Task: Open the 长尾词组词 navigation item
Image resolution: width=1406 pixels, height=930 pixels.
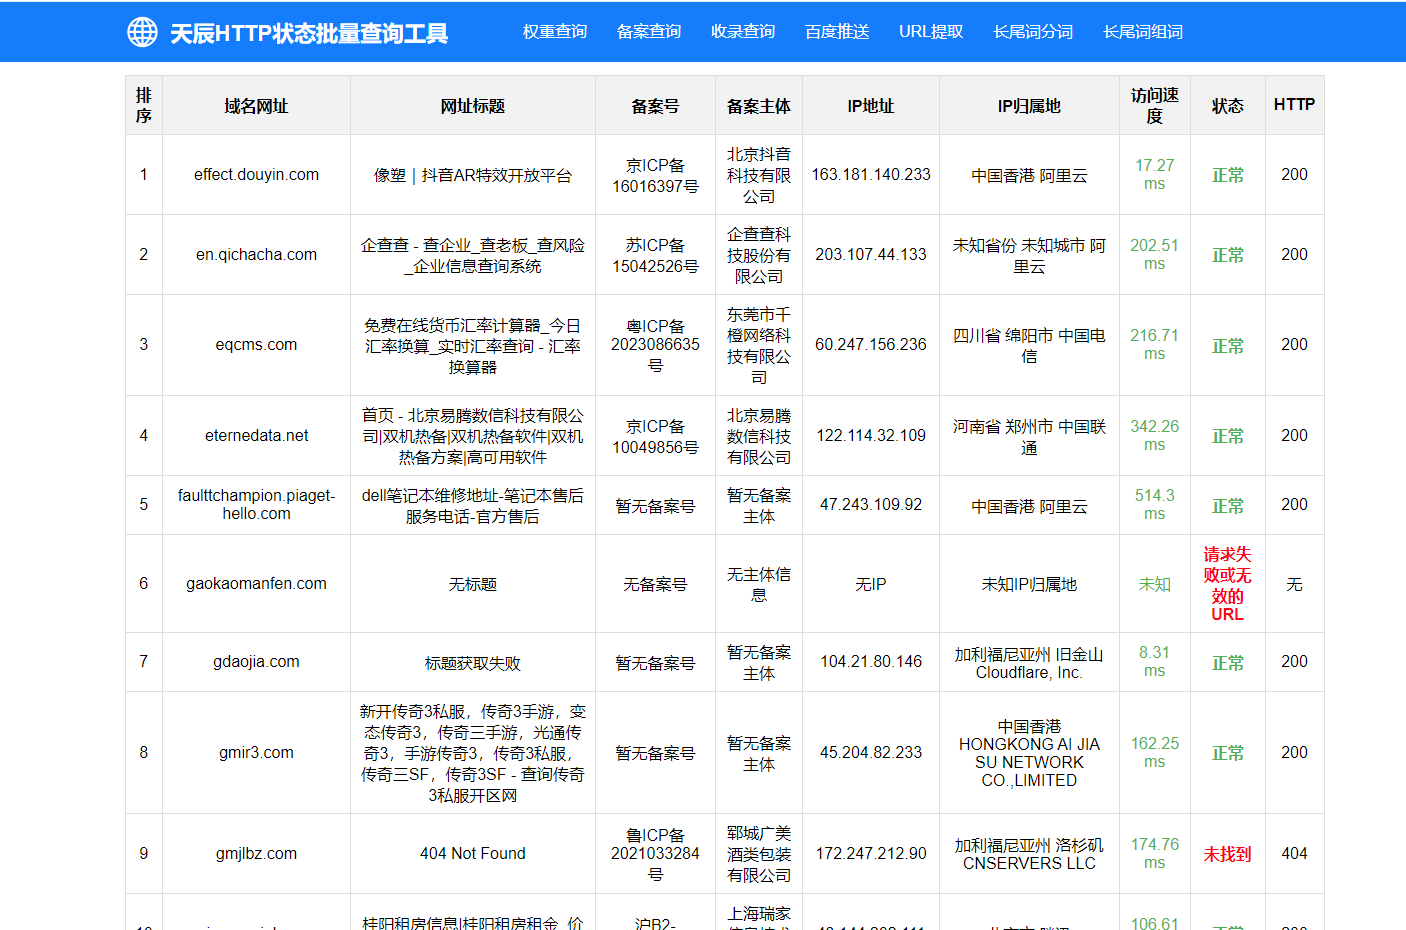Action: pos(1143,32)
